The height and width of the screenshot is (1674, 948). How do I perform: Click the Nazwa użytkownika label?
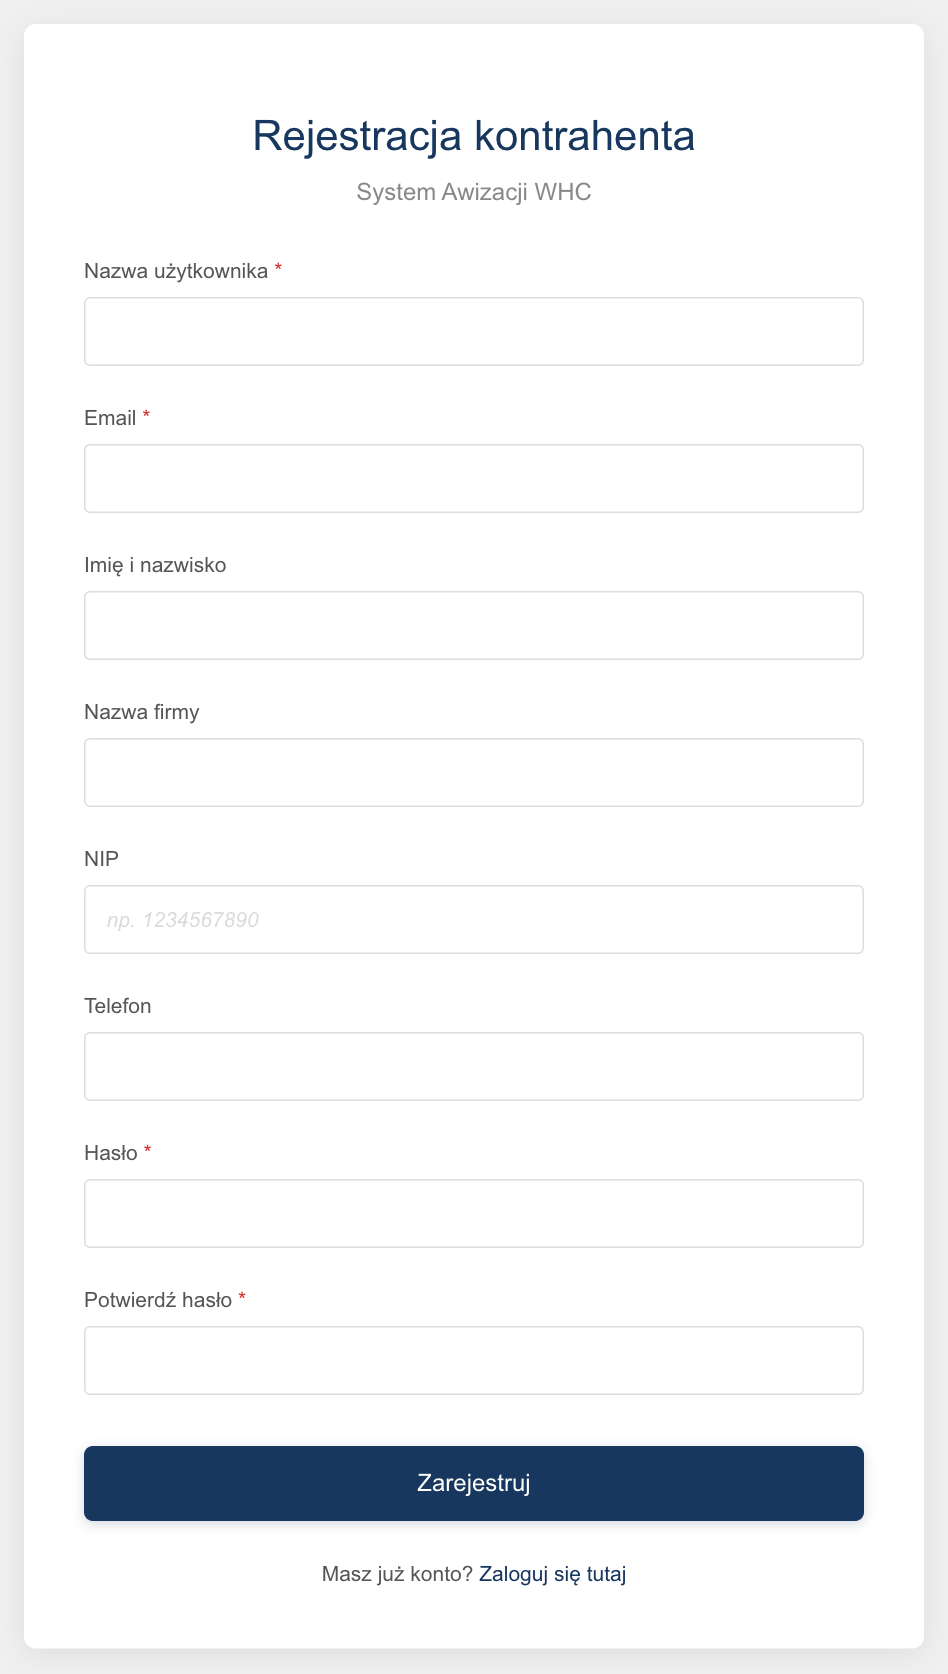176,271
